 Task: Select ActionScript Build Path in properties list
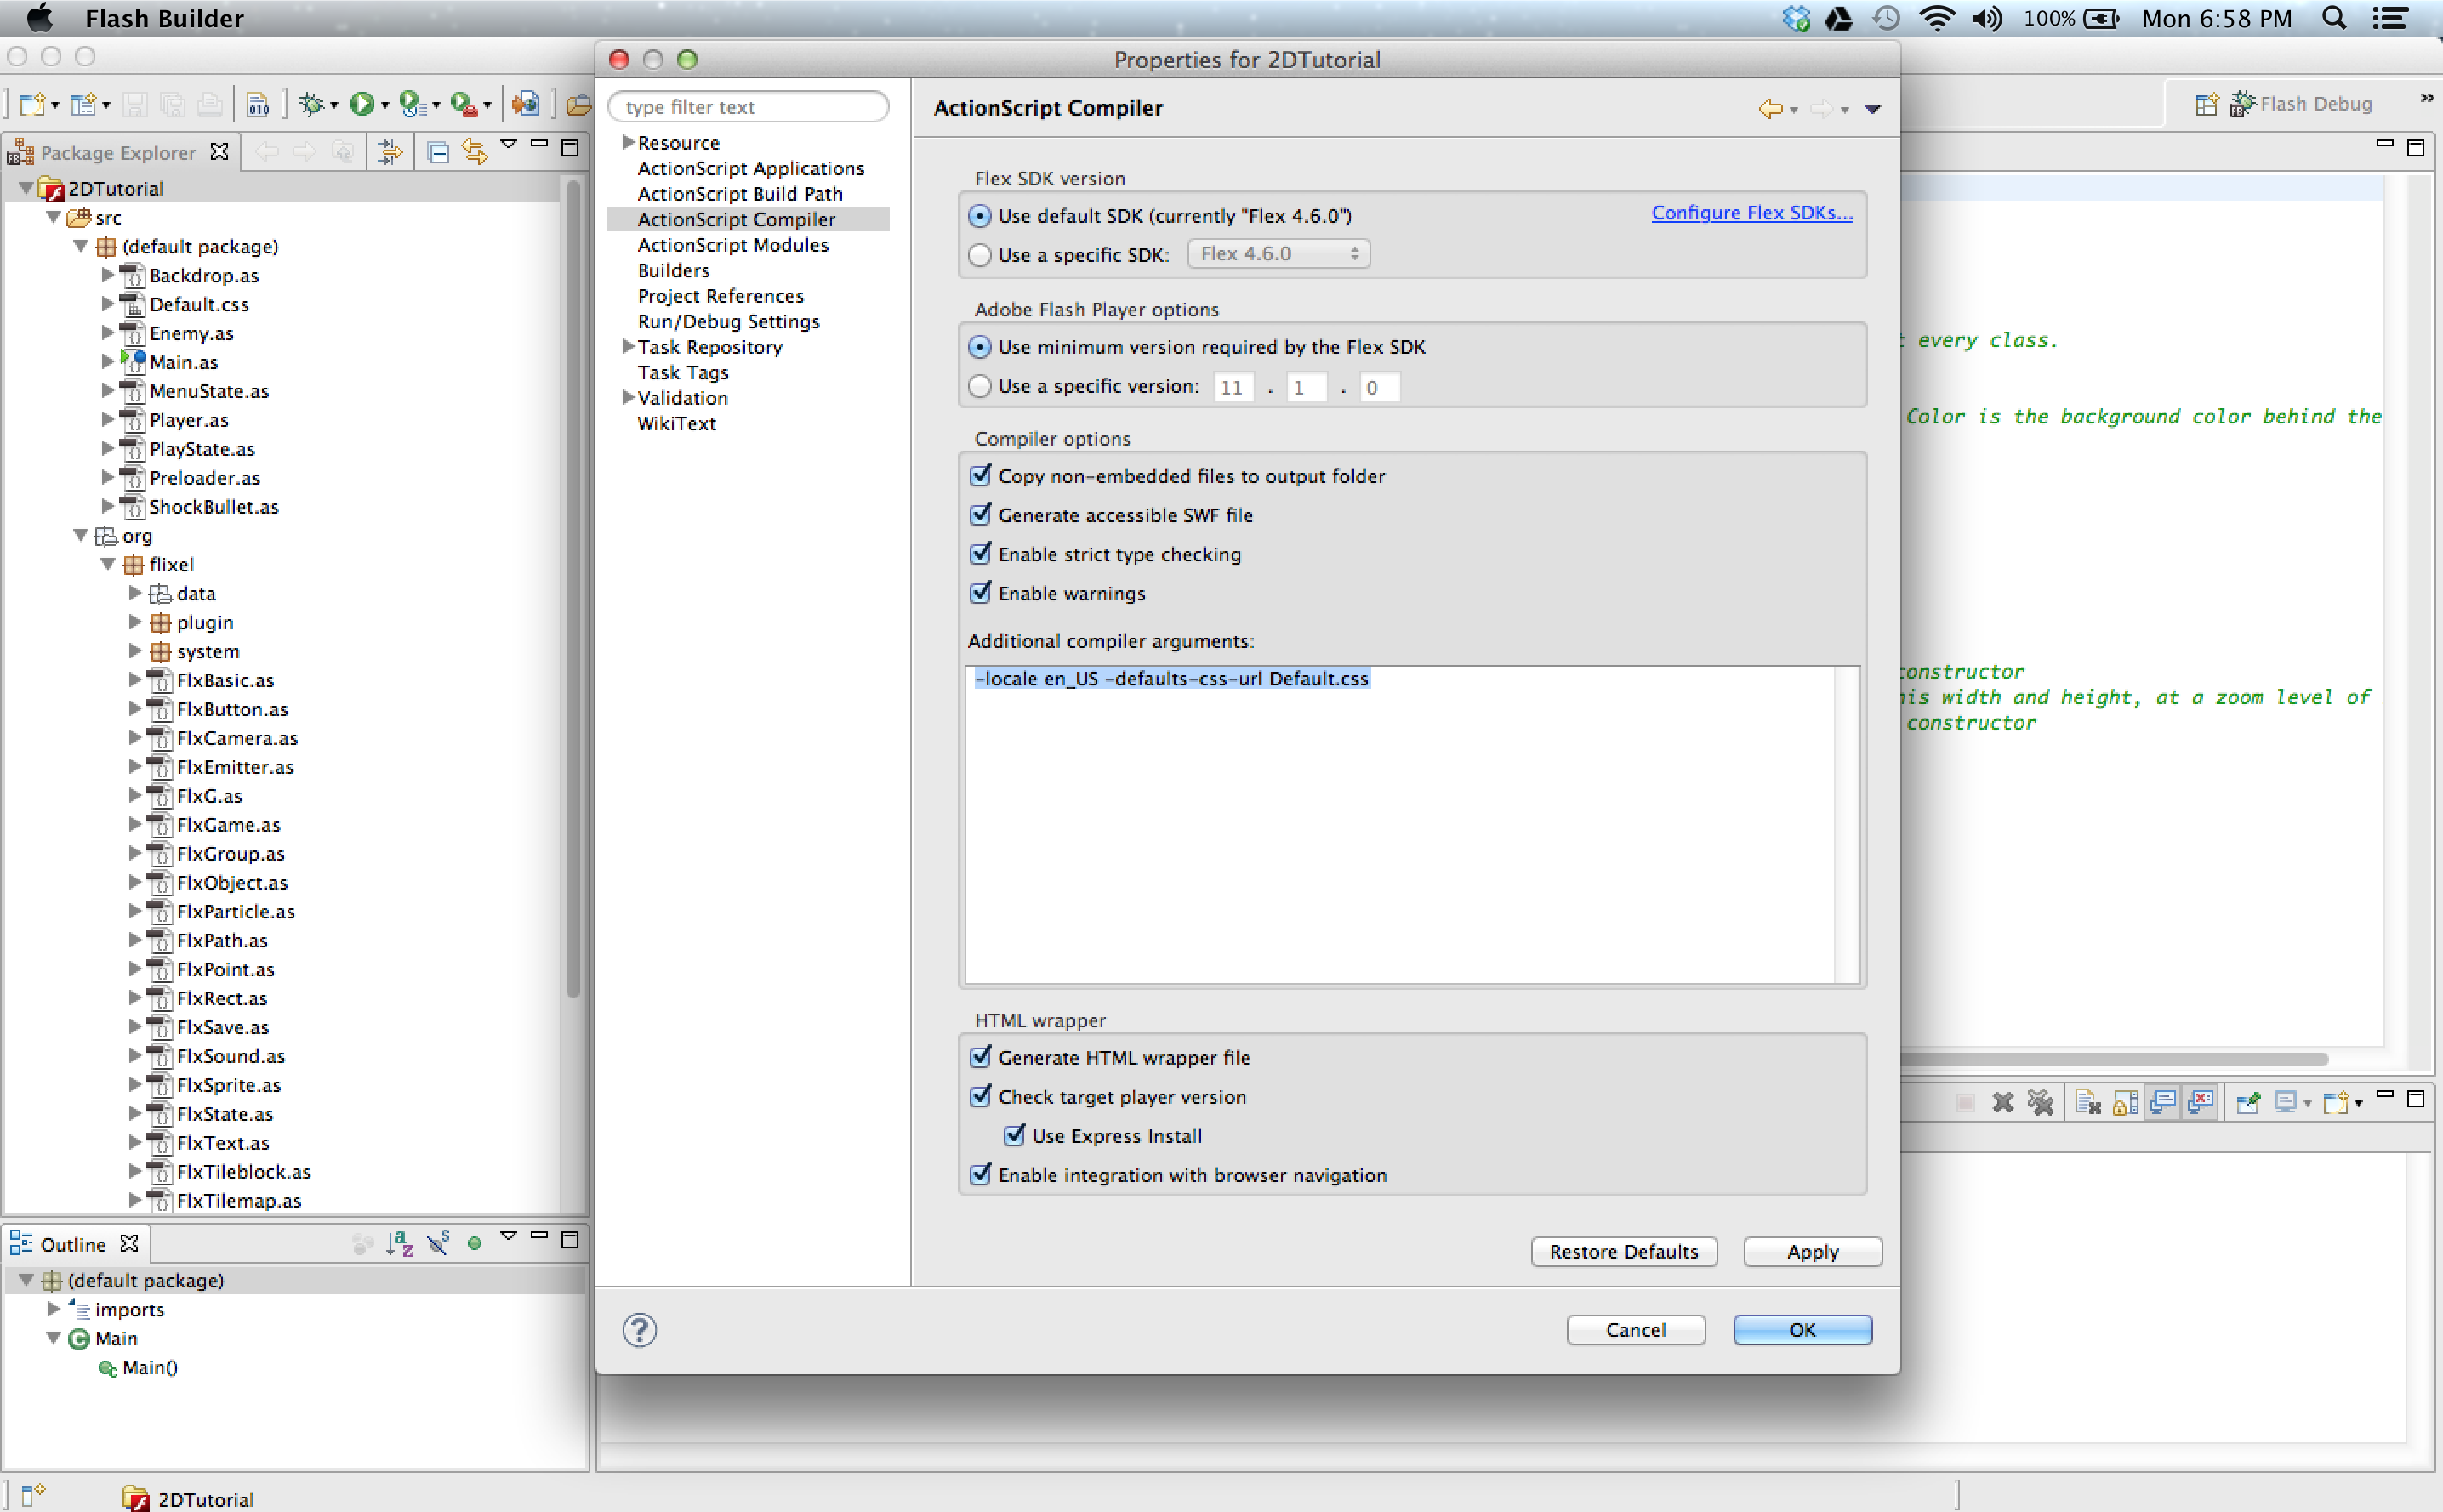740,194
